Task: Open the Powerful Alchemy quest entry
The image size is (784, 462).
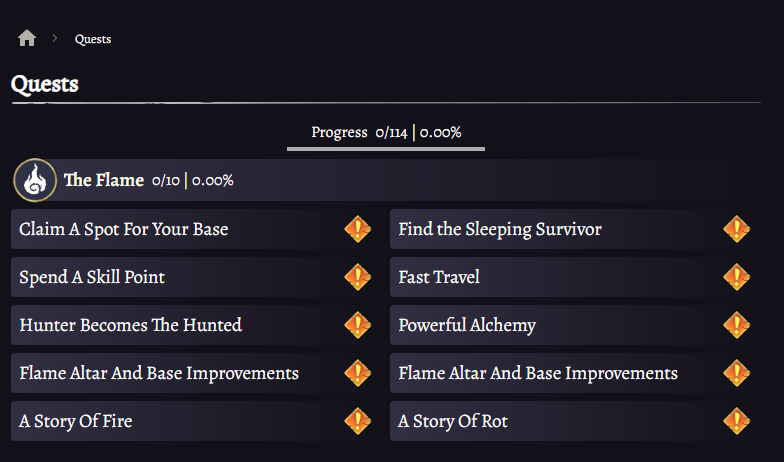Action: 467,325
